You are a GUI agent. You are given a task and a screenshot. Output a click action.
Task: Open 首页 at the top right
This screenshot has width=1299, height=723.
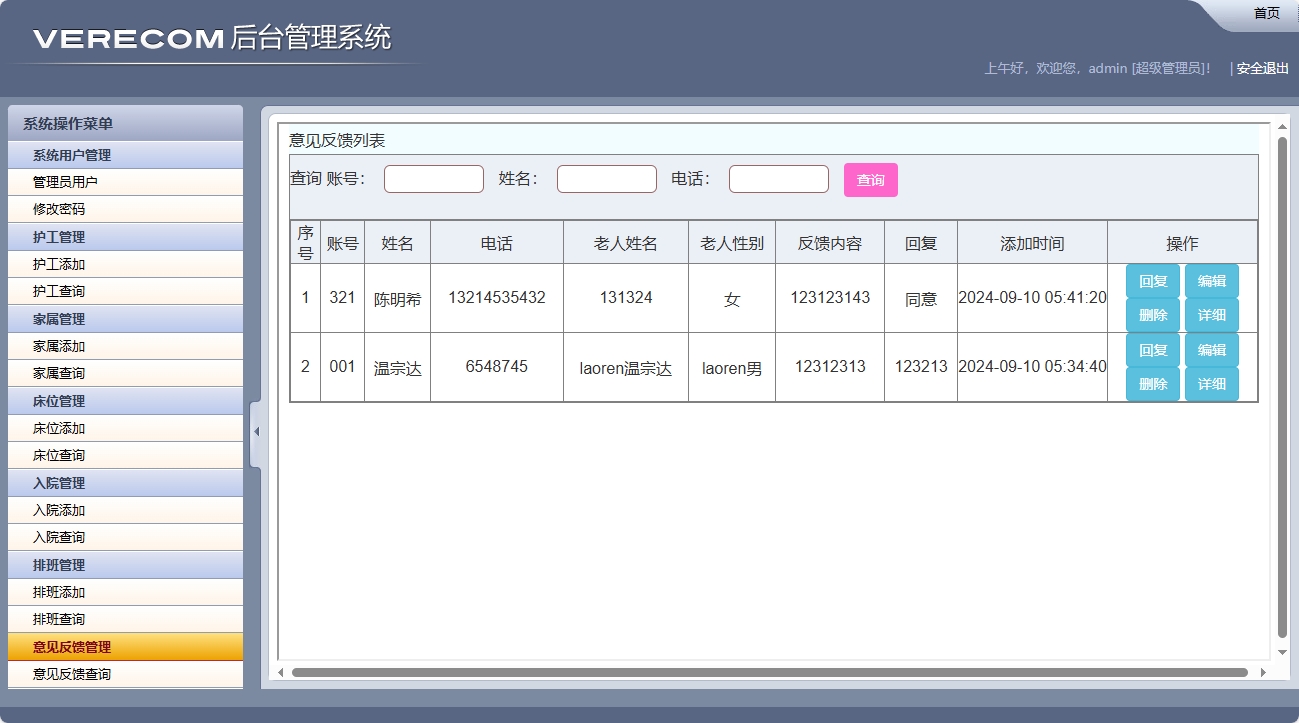(1264, 13)
